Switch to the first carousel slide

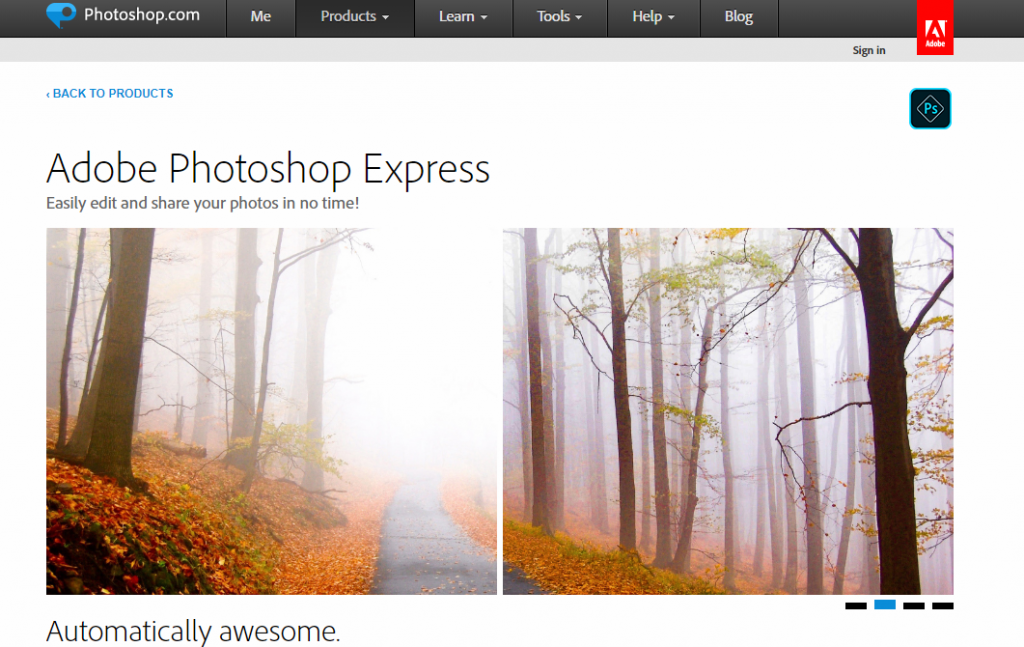tap(855, 606)
